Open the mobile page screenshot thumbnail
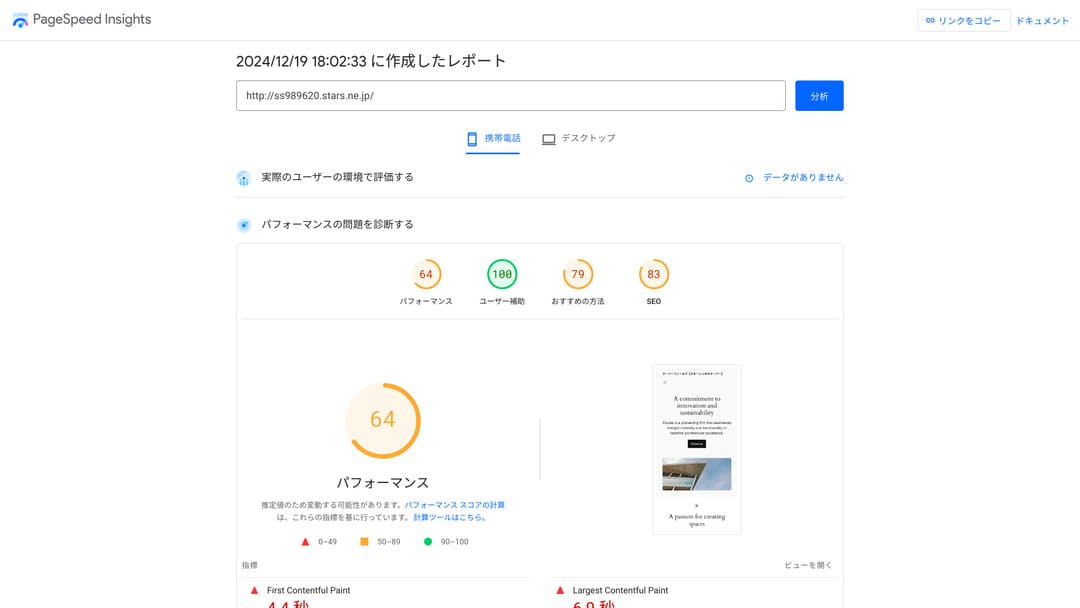 [x=696, y=449]
